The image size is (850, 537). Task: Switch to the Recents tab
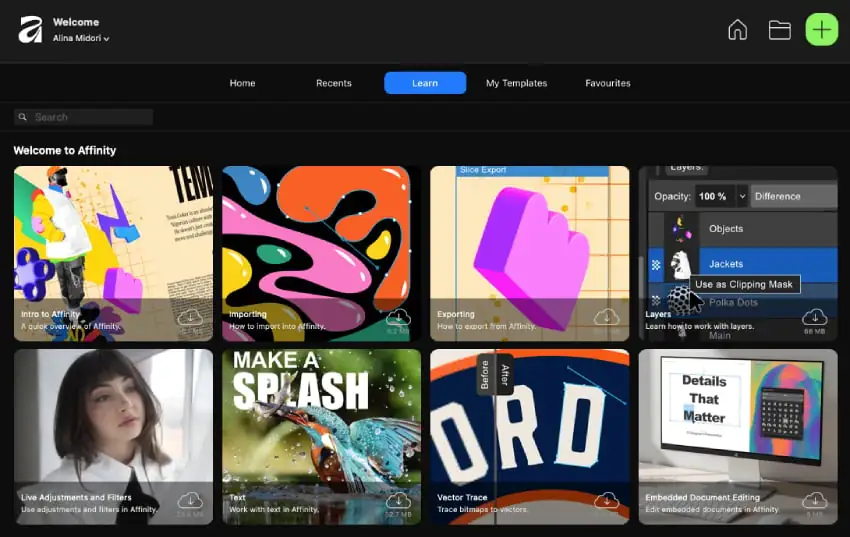pos(334,83)
